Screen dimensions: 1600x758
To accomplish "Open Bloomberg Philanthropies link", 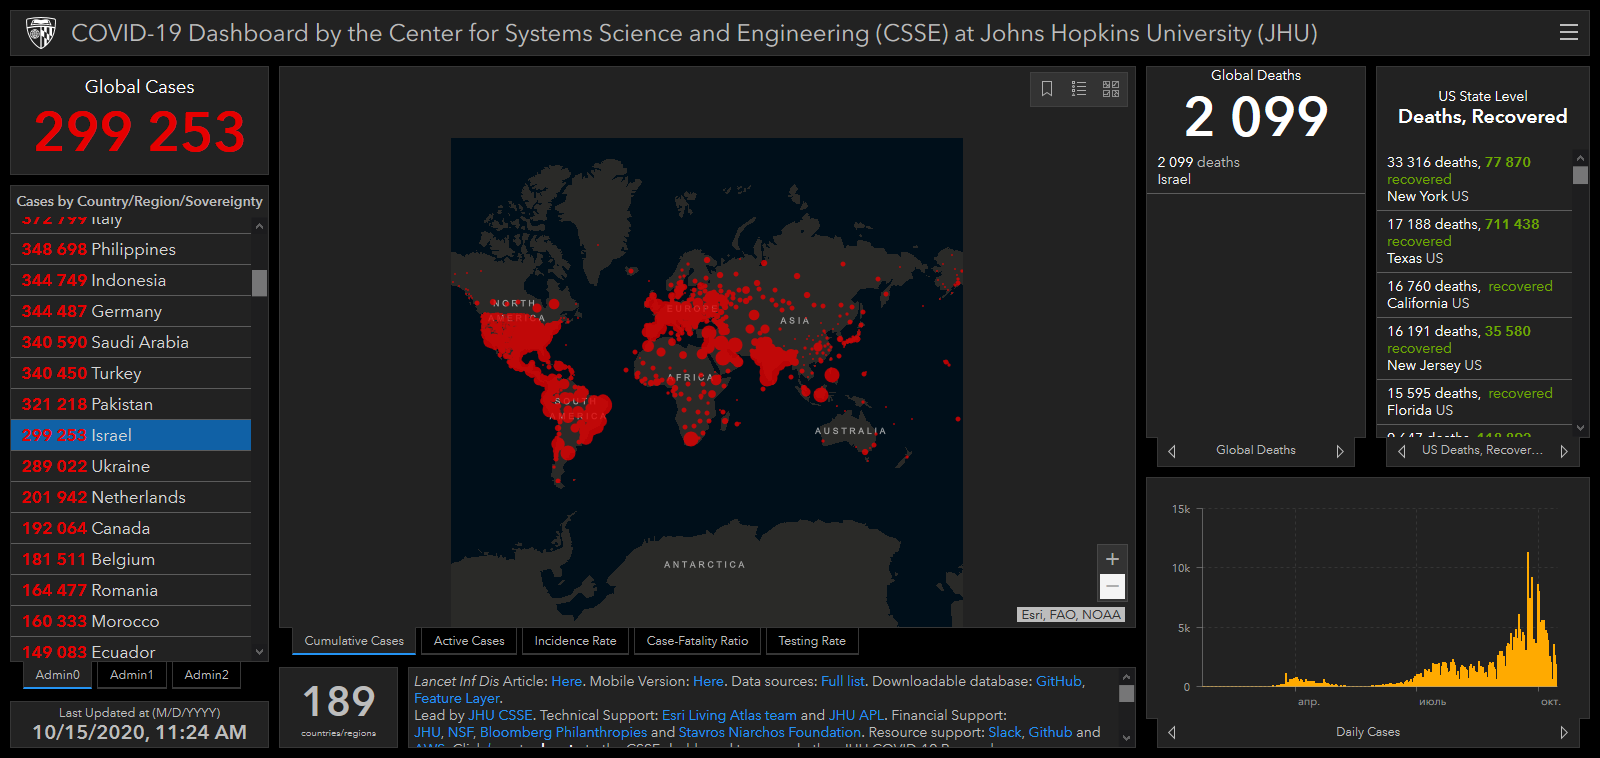I will tap(563, 732).
